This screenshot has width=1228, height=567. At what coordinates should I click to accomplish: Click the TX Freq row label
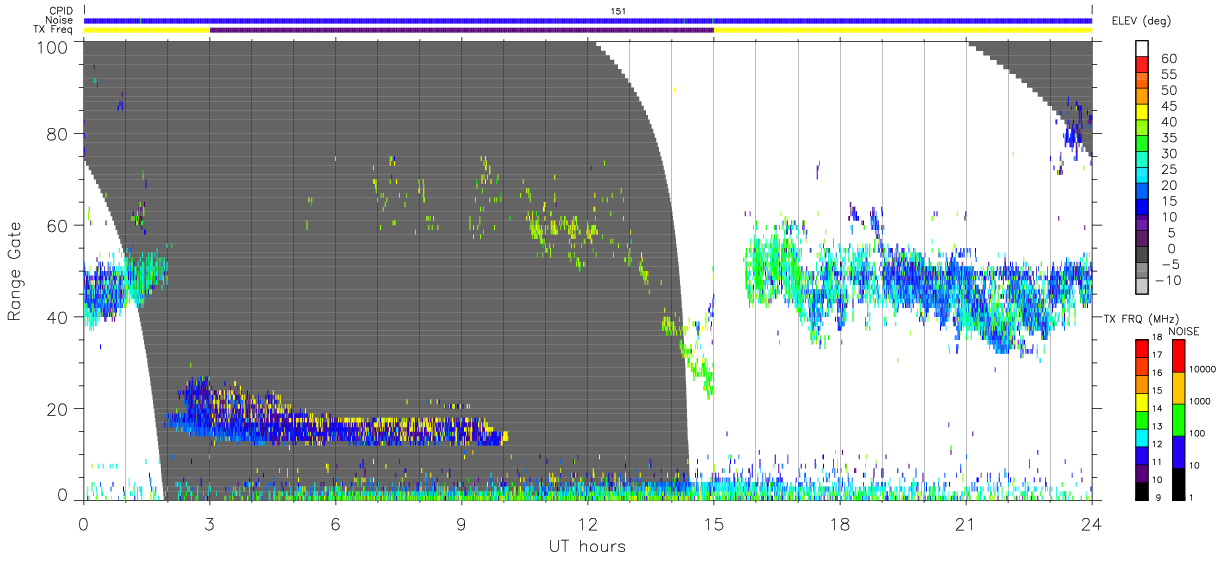[x=55, y=30]
